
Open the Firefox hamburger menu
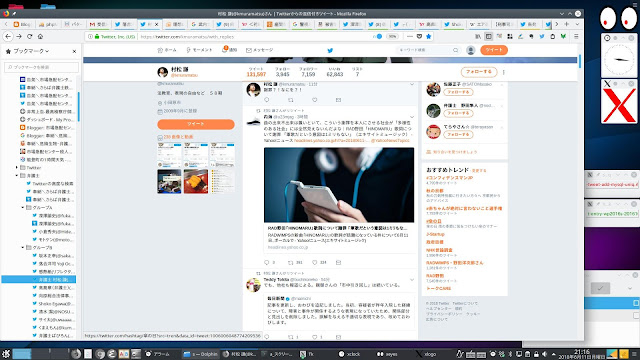click(576, 36)
